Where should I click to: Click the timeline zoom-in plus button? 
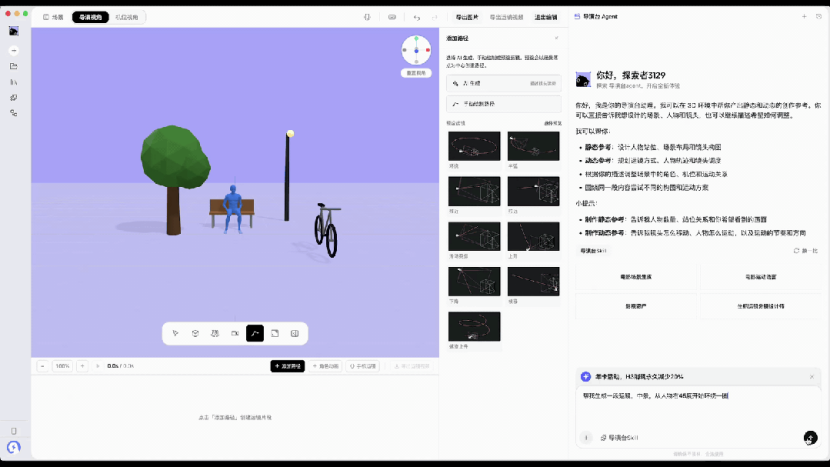[82, 366]
